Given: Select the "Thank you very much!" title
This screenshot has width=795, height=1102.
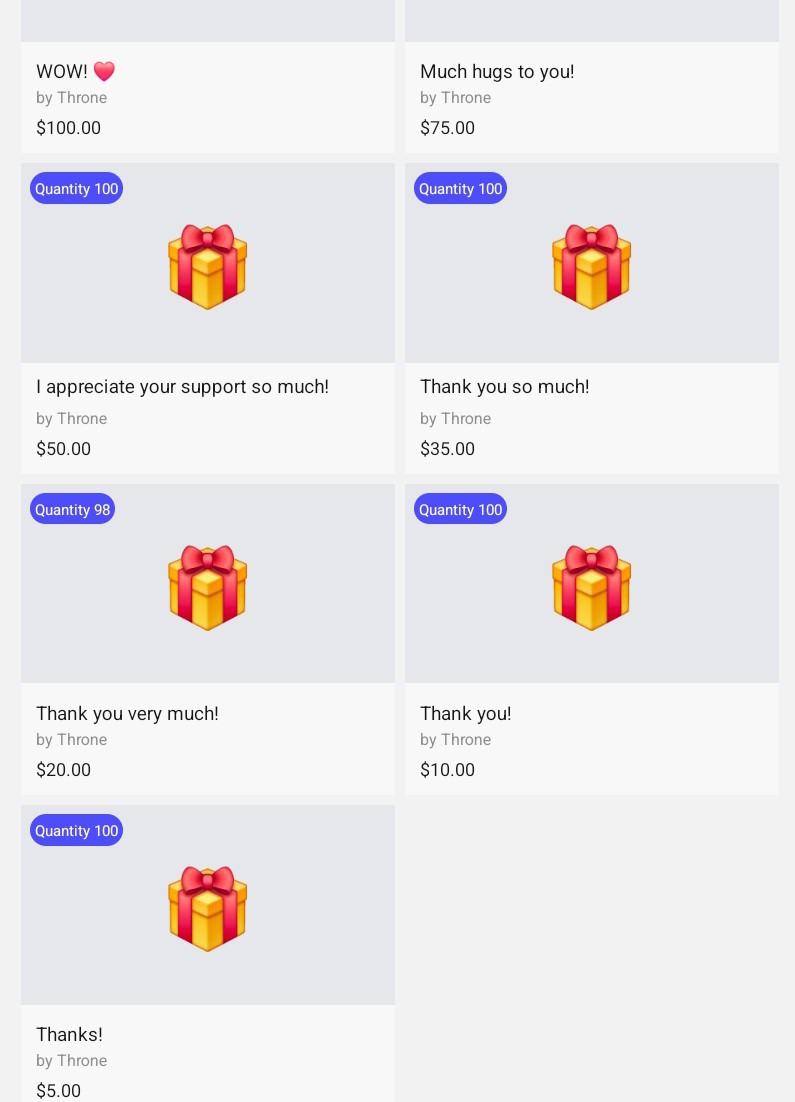Looking at the screenshot, I should tap(127, 714).
